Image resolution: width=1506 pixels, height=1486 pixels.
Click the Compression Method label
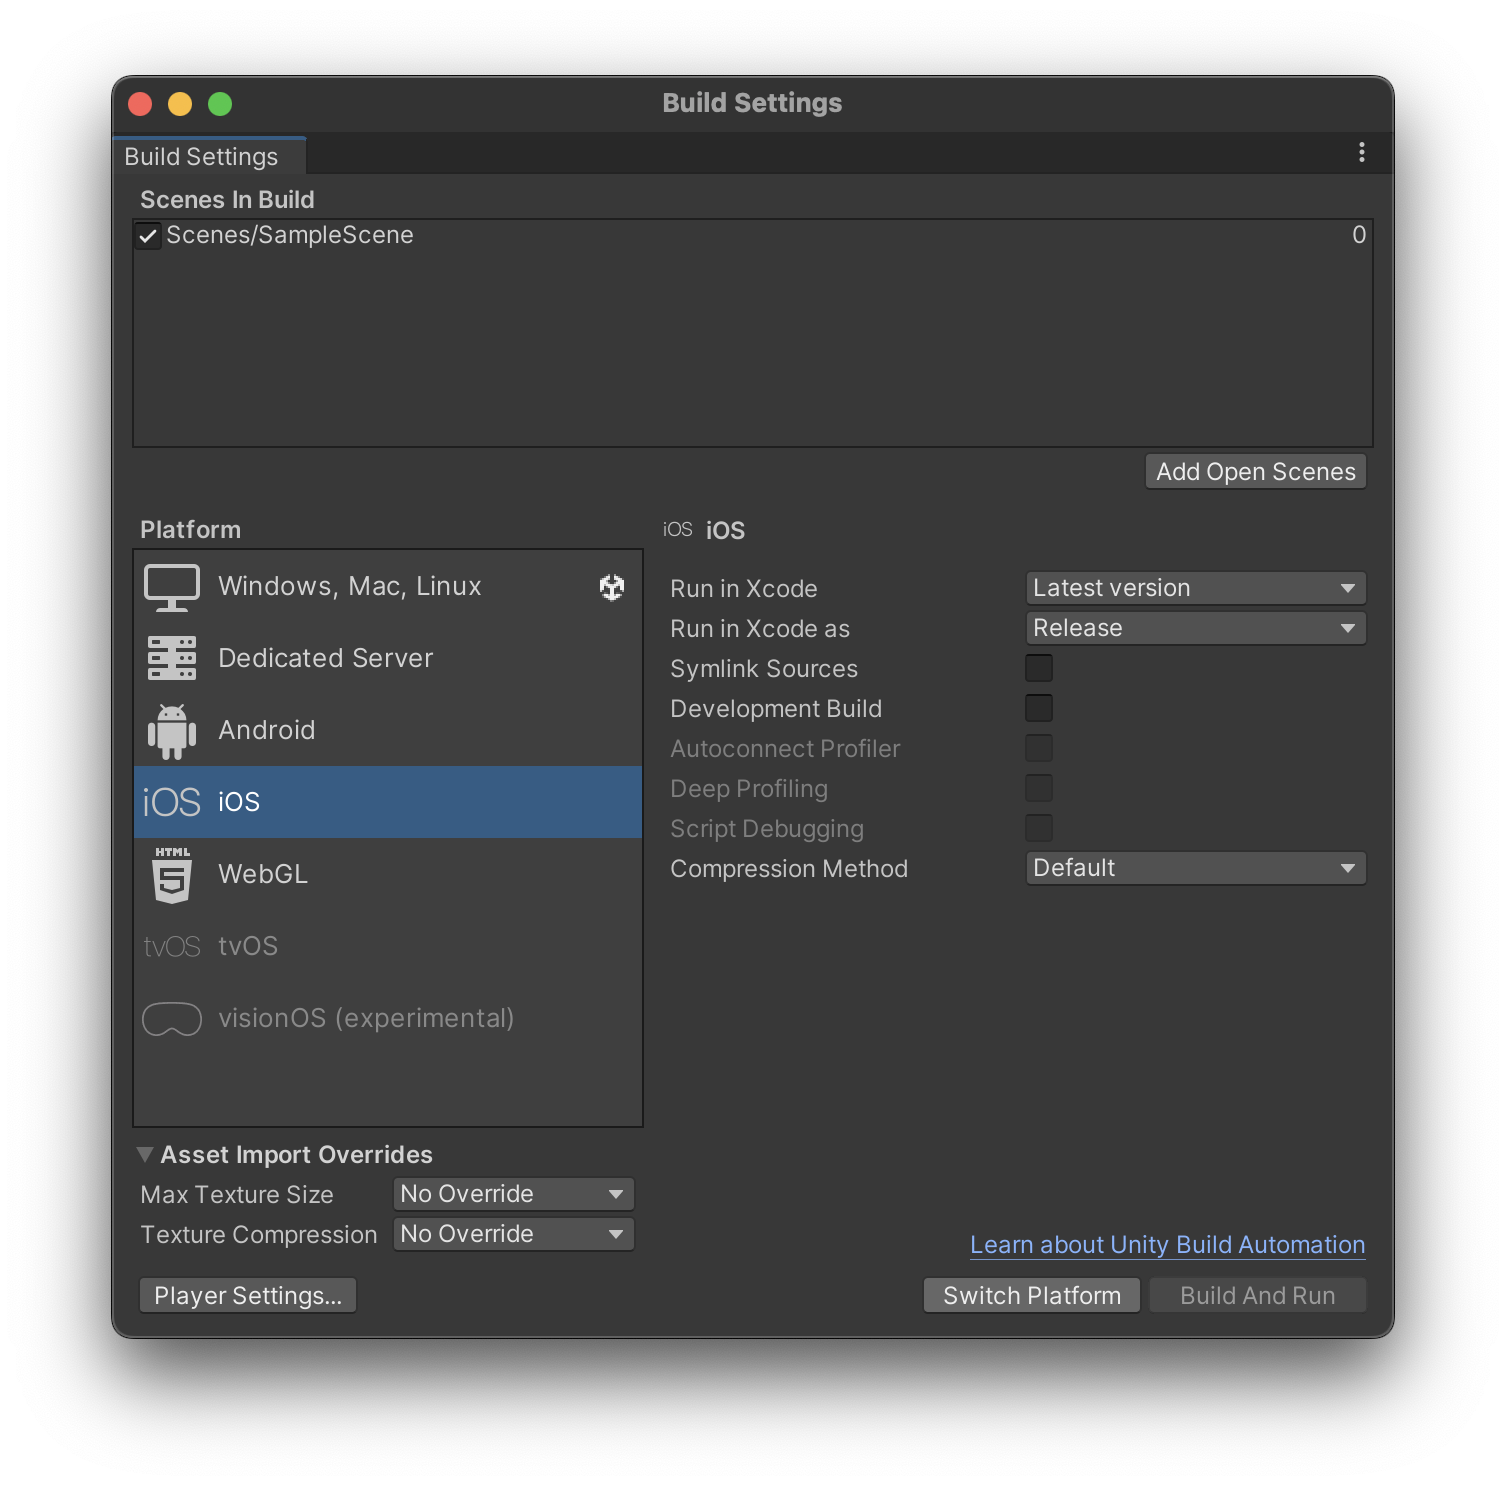point(789,869)
